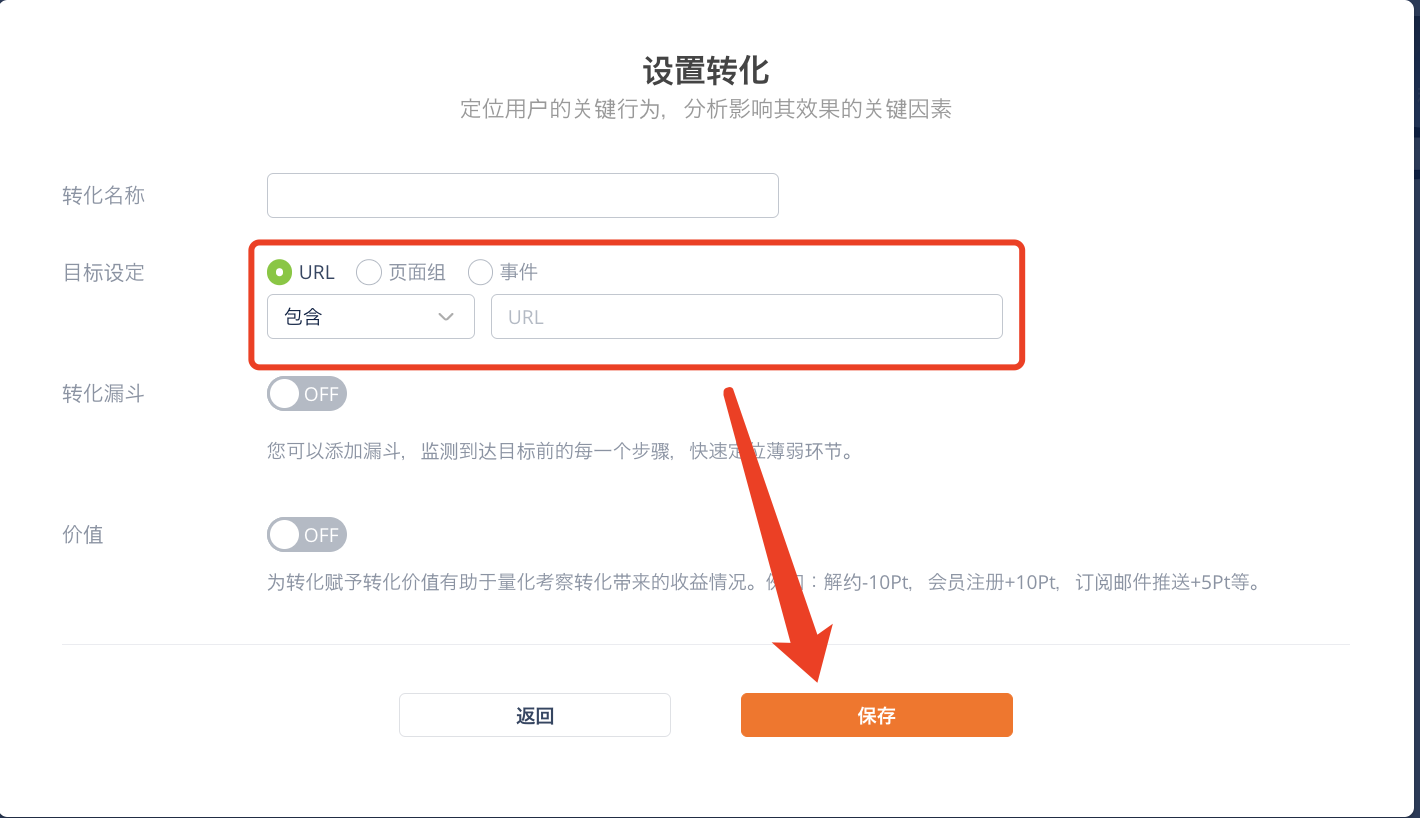Image resolution: width=1420 pixels, height=818 pixels.
Task: Focus the URL placeholder input box
Action: pyautogui.click(x=746, y=316)
